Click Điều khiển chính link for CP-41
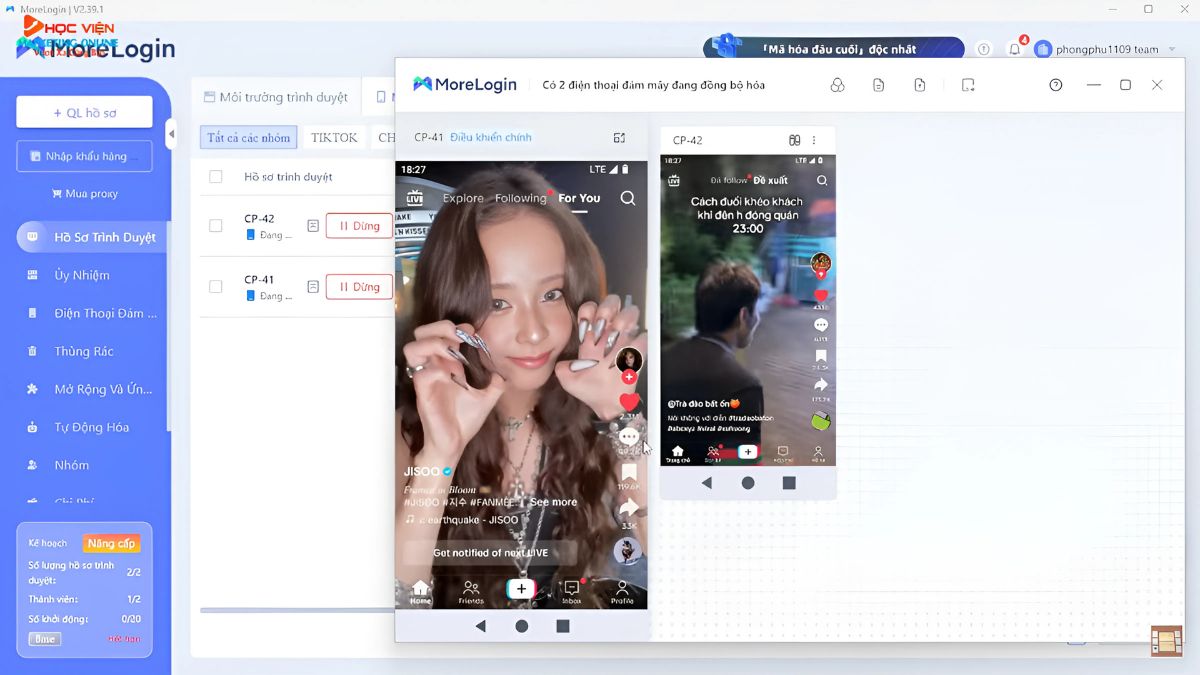The width and height of the screenshot is (1200, 675). point(491,138)
